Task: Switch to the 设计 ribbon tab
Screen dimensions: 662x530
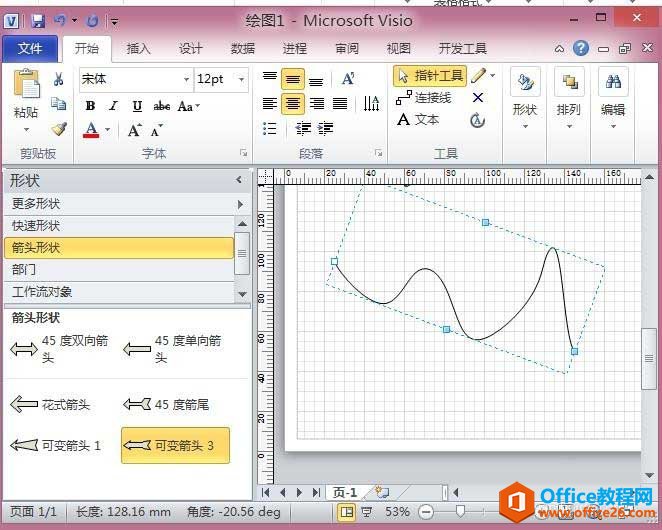Action: (x=190, y=49)
